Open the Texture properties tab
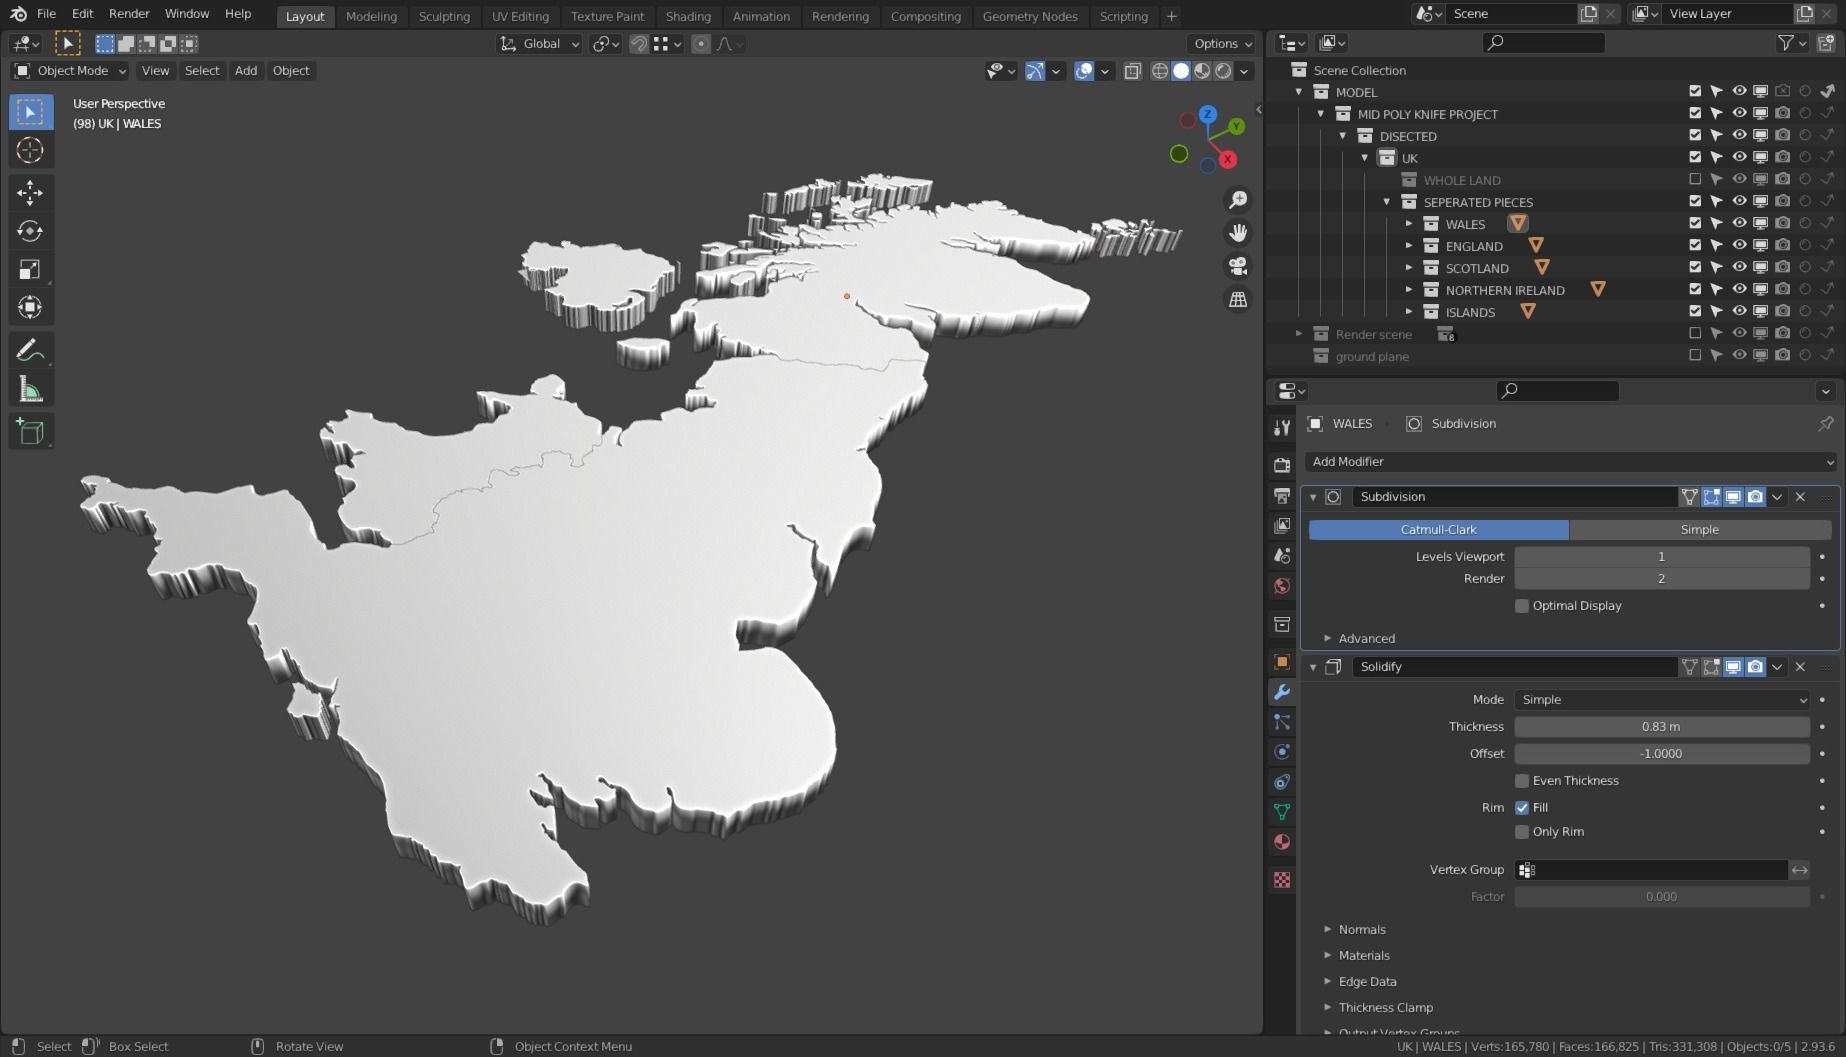The image size is (1846, 1057). tap(1282, 880)
